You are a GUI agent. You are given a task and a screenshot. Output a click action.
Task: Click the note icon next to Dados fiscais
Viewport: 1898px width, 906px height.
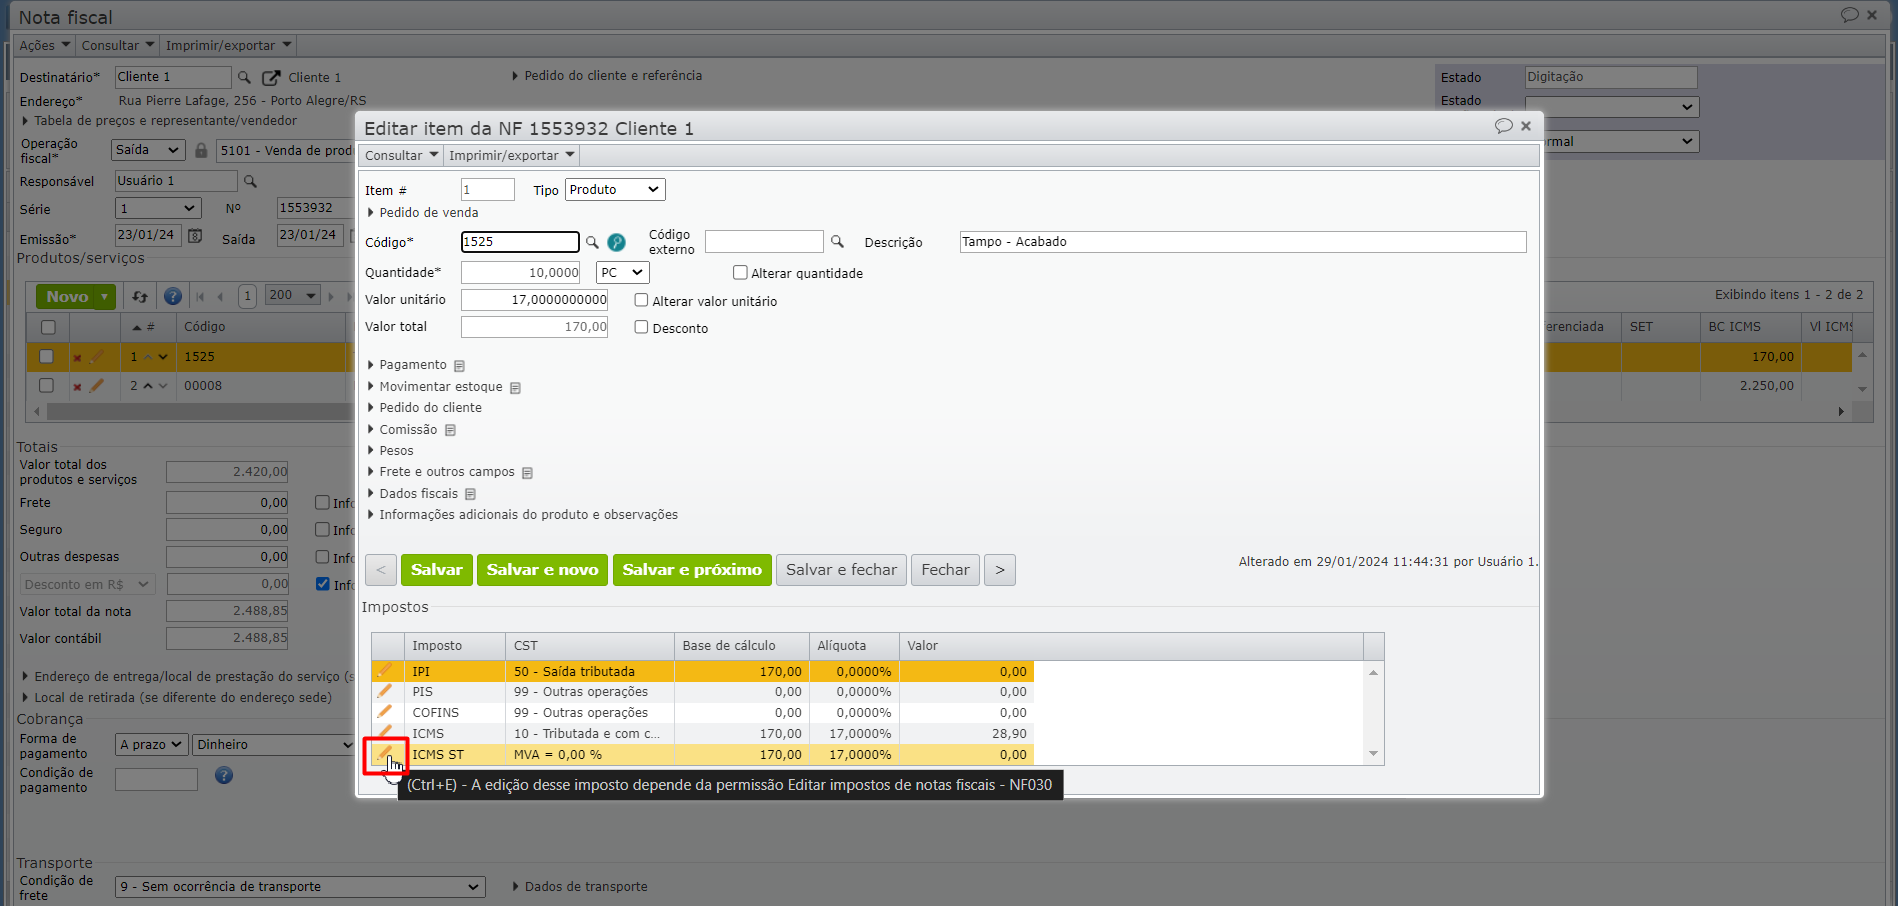coord(471,494)
